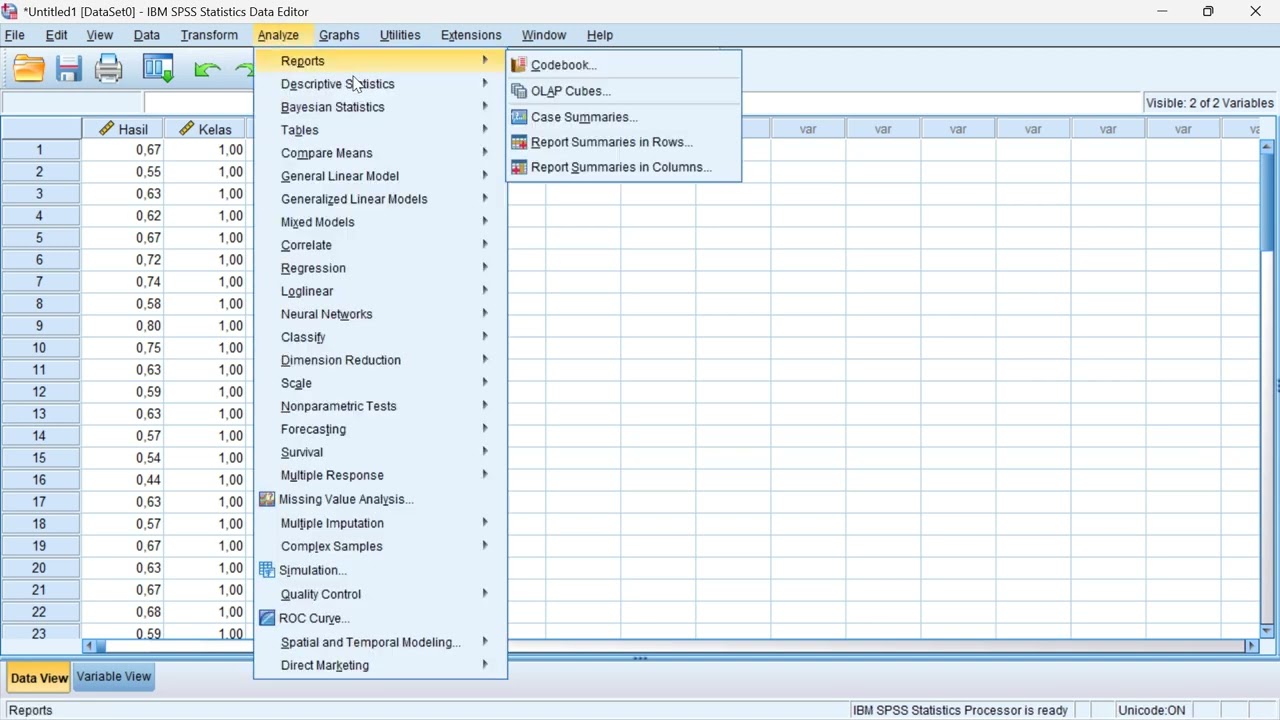Viewport: 1280px width, 720px height.
Task: Click the Codebook icon in the submenu
Action: pos(519,65)
